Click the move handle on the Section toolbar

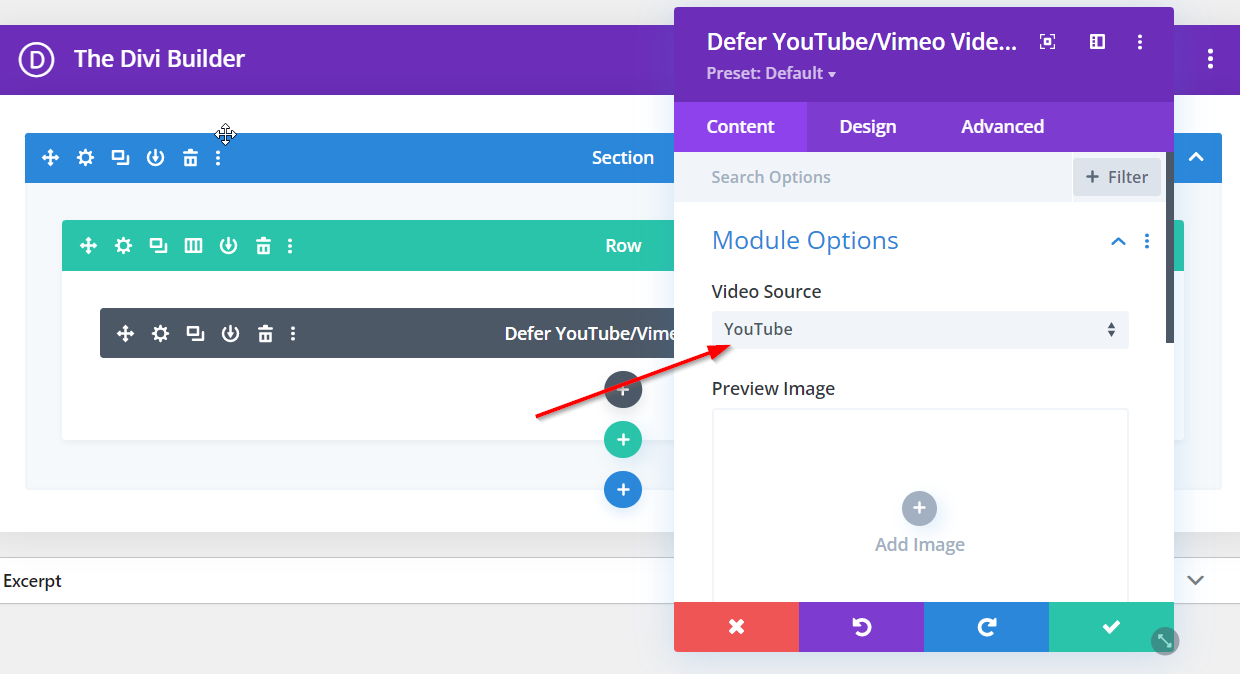point(50,157)
